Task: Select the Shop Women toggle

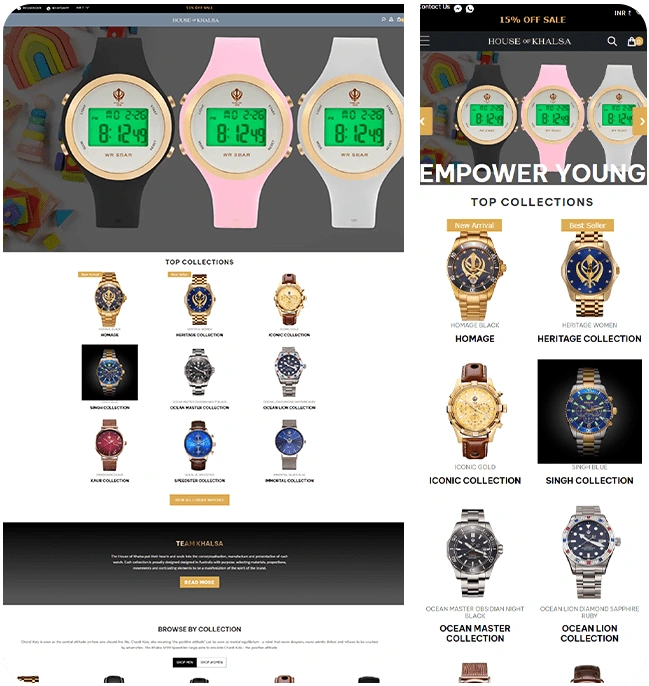Action: [211, 662]
